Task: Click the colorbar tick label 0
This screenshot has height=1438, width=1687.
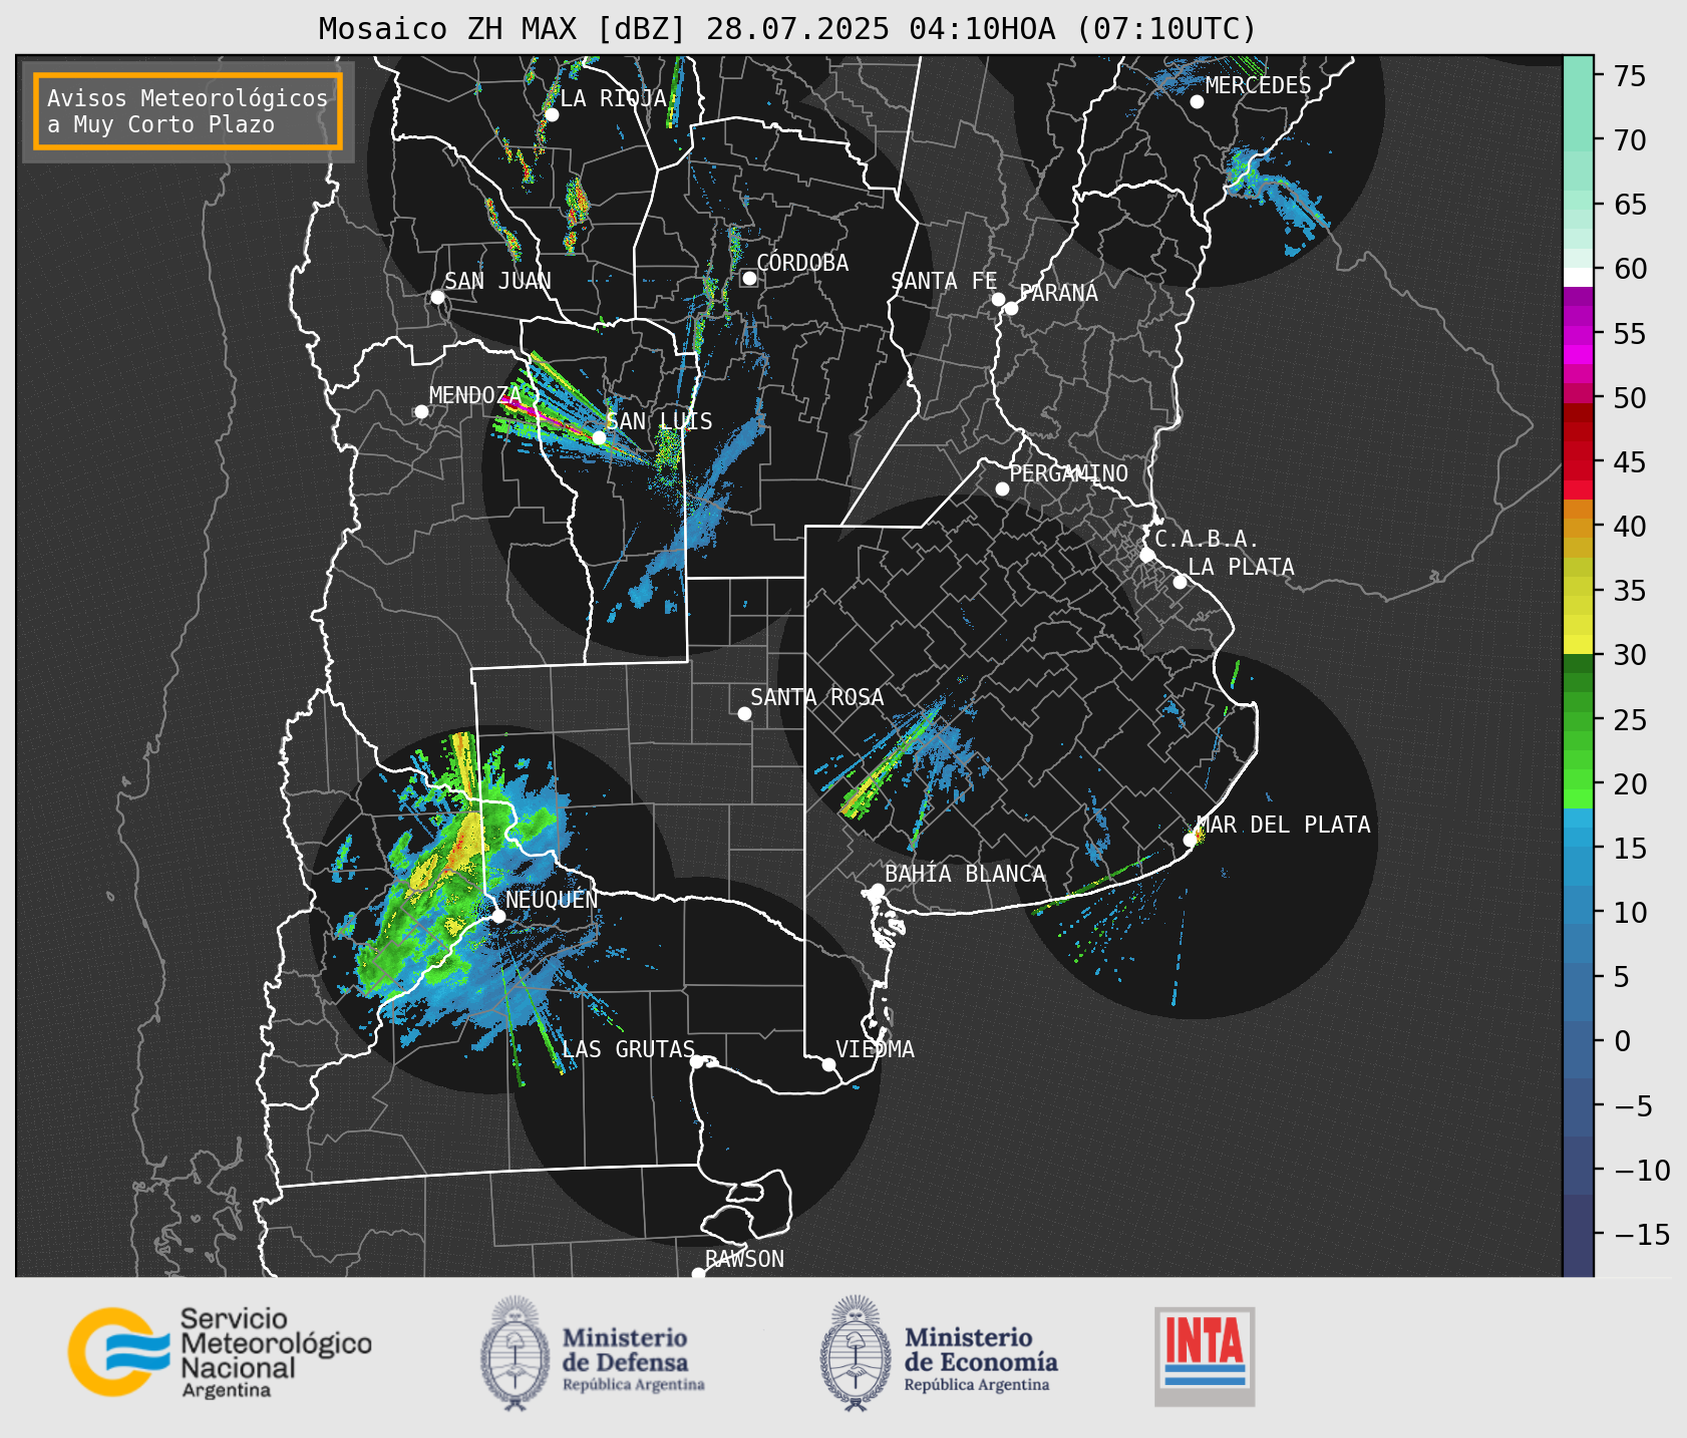Action: [1622, 1041]
